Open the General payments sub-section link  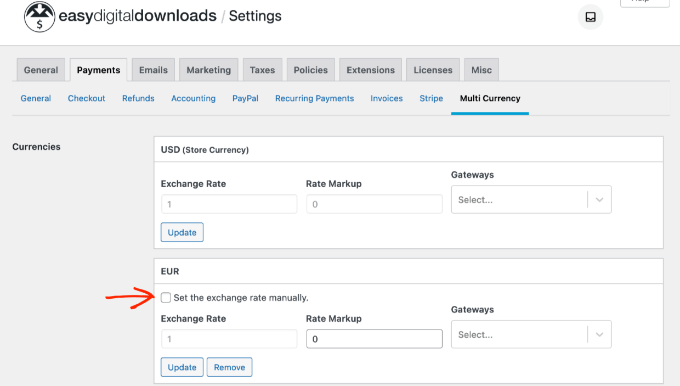click(x=36, y=98)
